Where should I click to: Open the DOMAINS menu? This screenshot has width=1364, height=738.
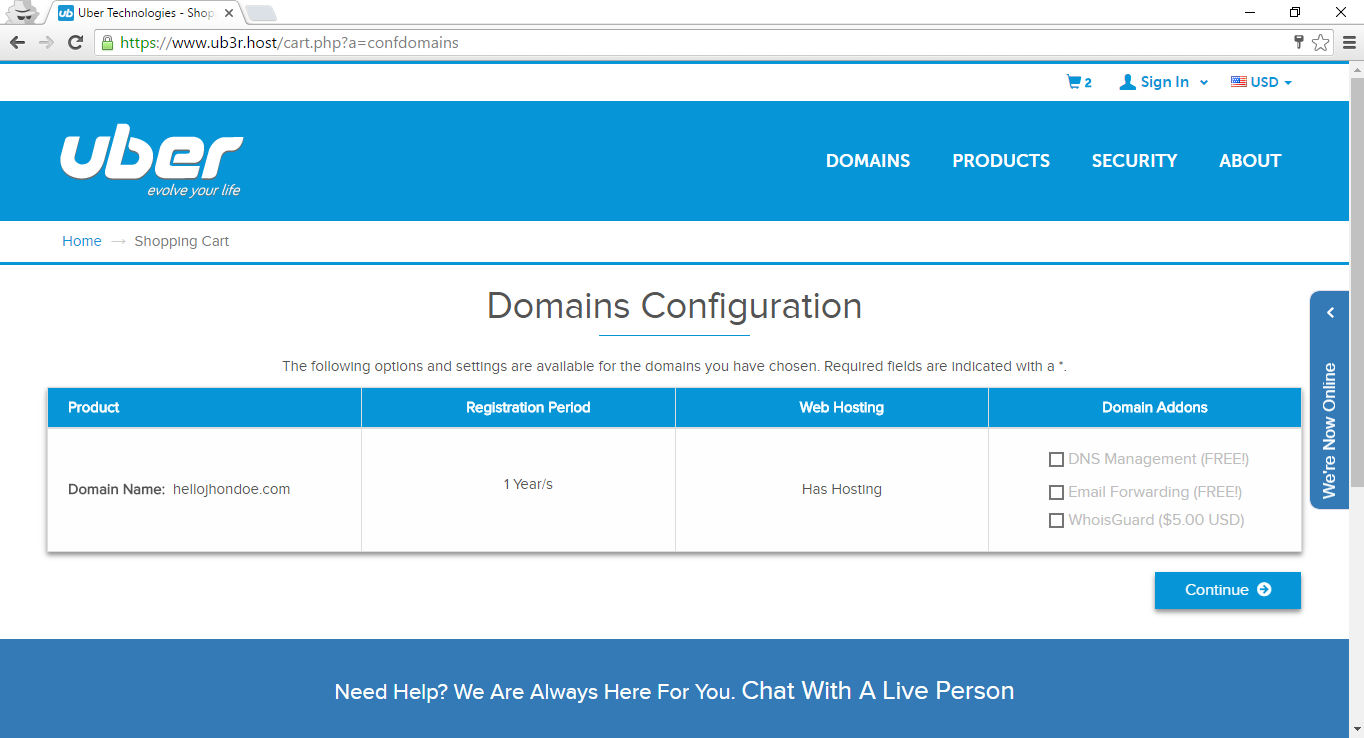click(868, 161)
